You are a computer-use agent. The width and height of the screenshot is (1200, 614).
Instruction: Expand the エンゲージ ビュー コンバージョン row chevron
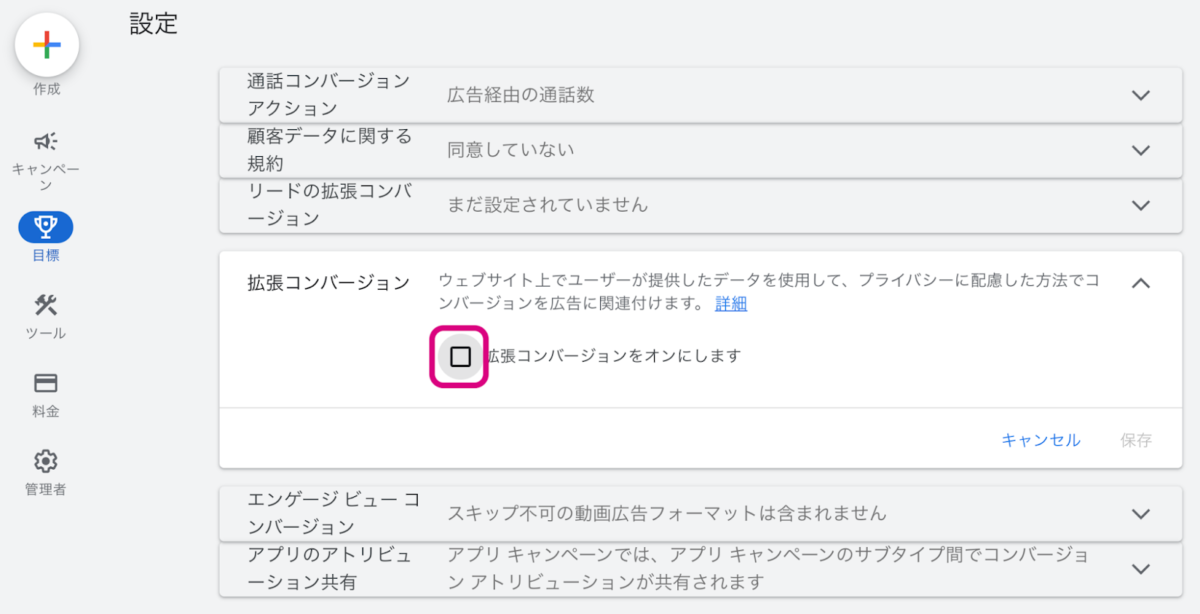point(1140,514)
